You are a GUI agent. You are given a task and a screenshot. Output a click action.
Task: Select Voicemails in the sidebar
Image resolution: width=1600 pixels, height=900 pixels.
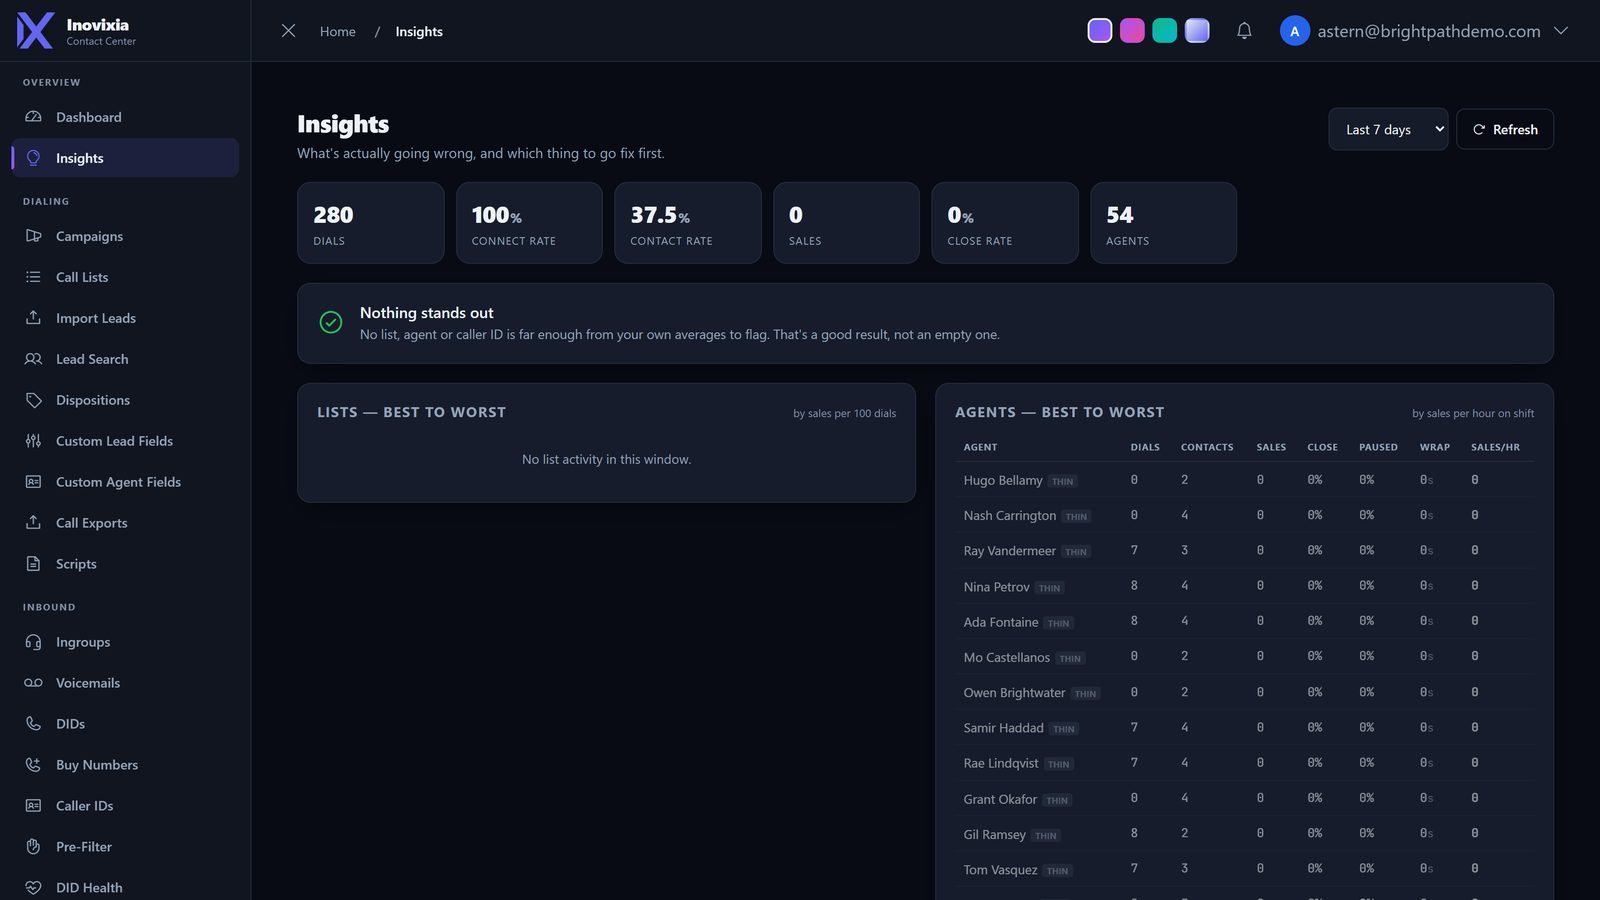click(x=125, y=683)
